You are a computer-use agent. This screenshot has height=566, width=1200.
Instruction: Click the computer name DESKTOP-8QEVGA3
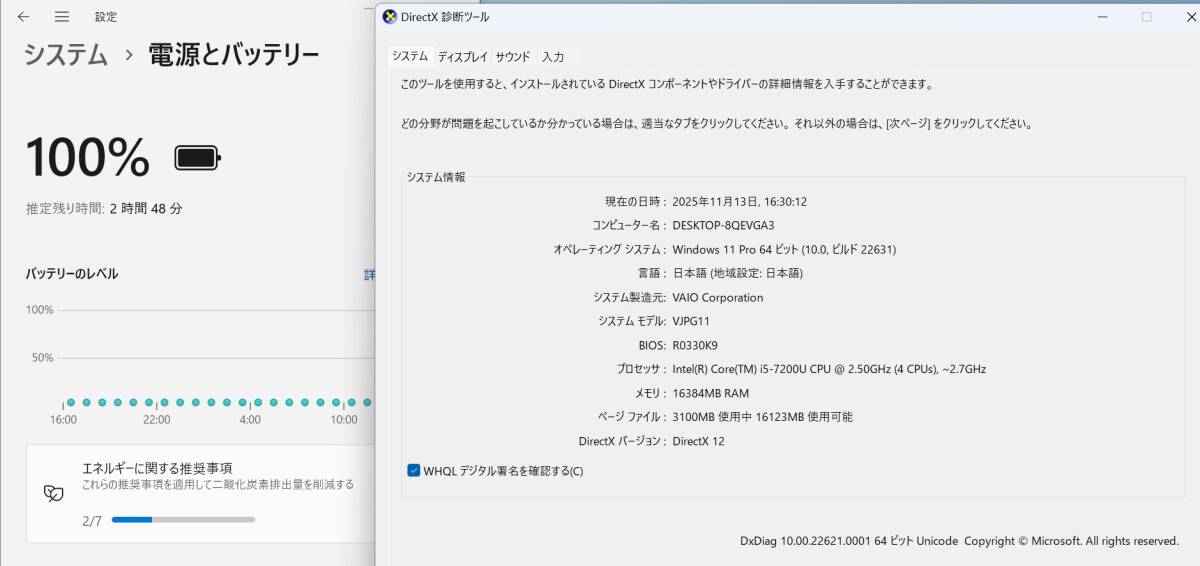point(723,225)
